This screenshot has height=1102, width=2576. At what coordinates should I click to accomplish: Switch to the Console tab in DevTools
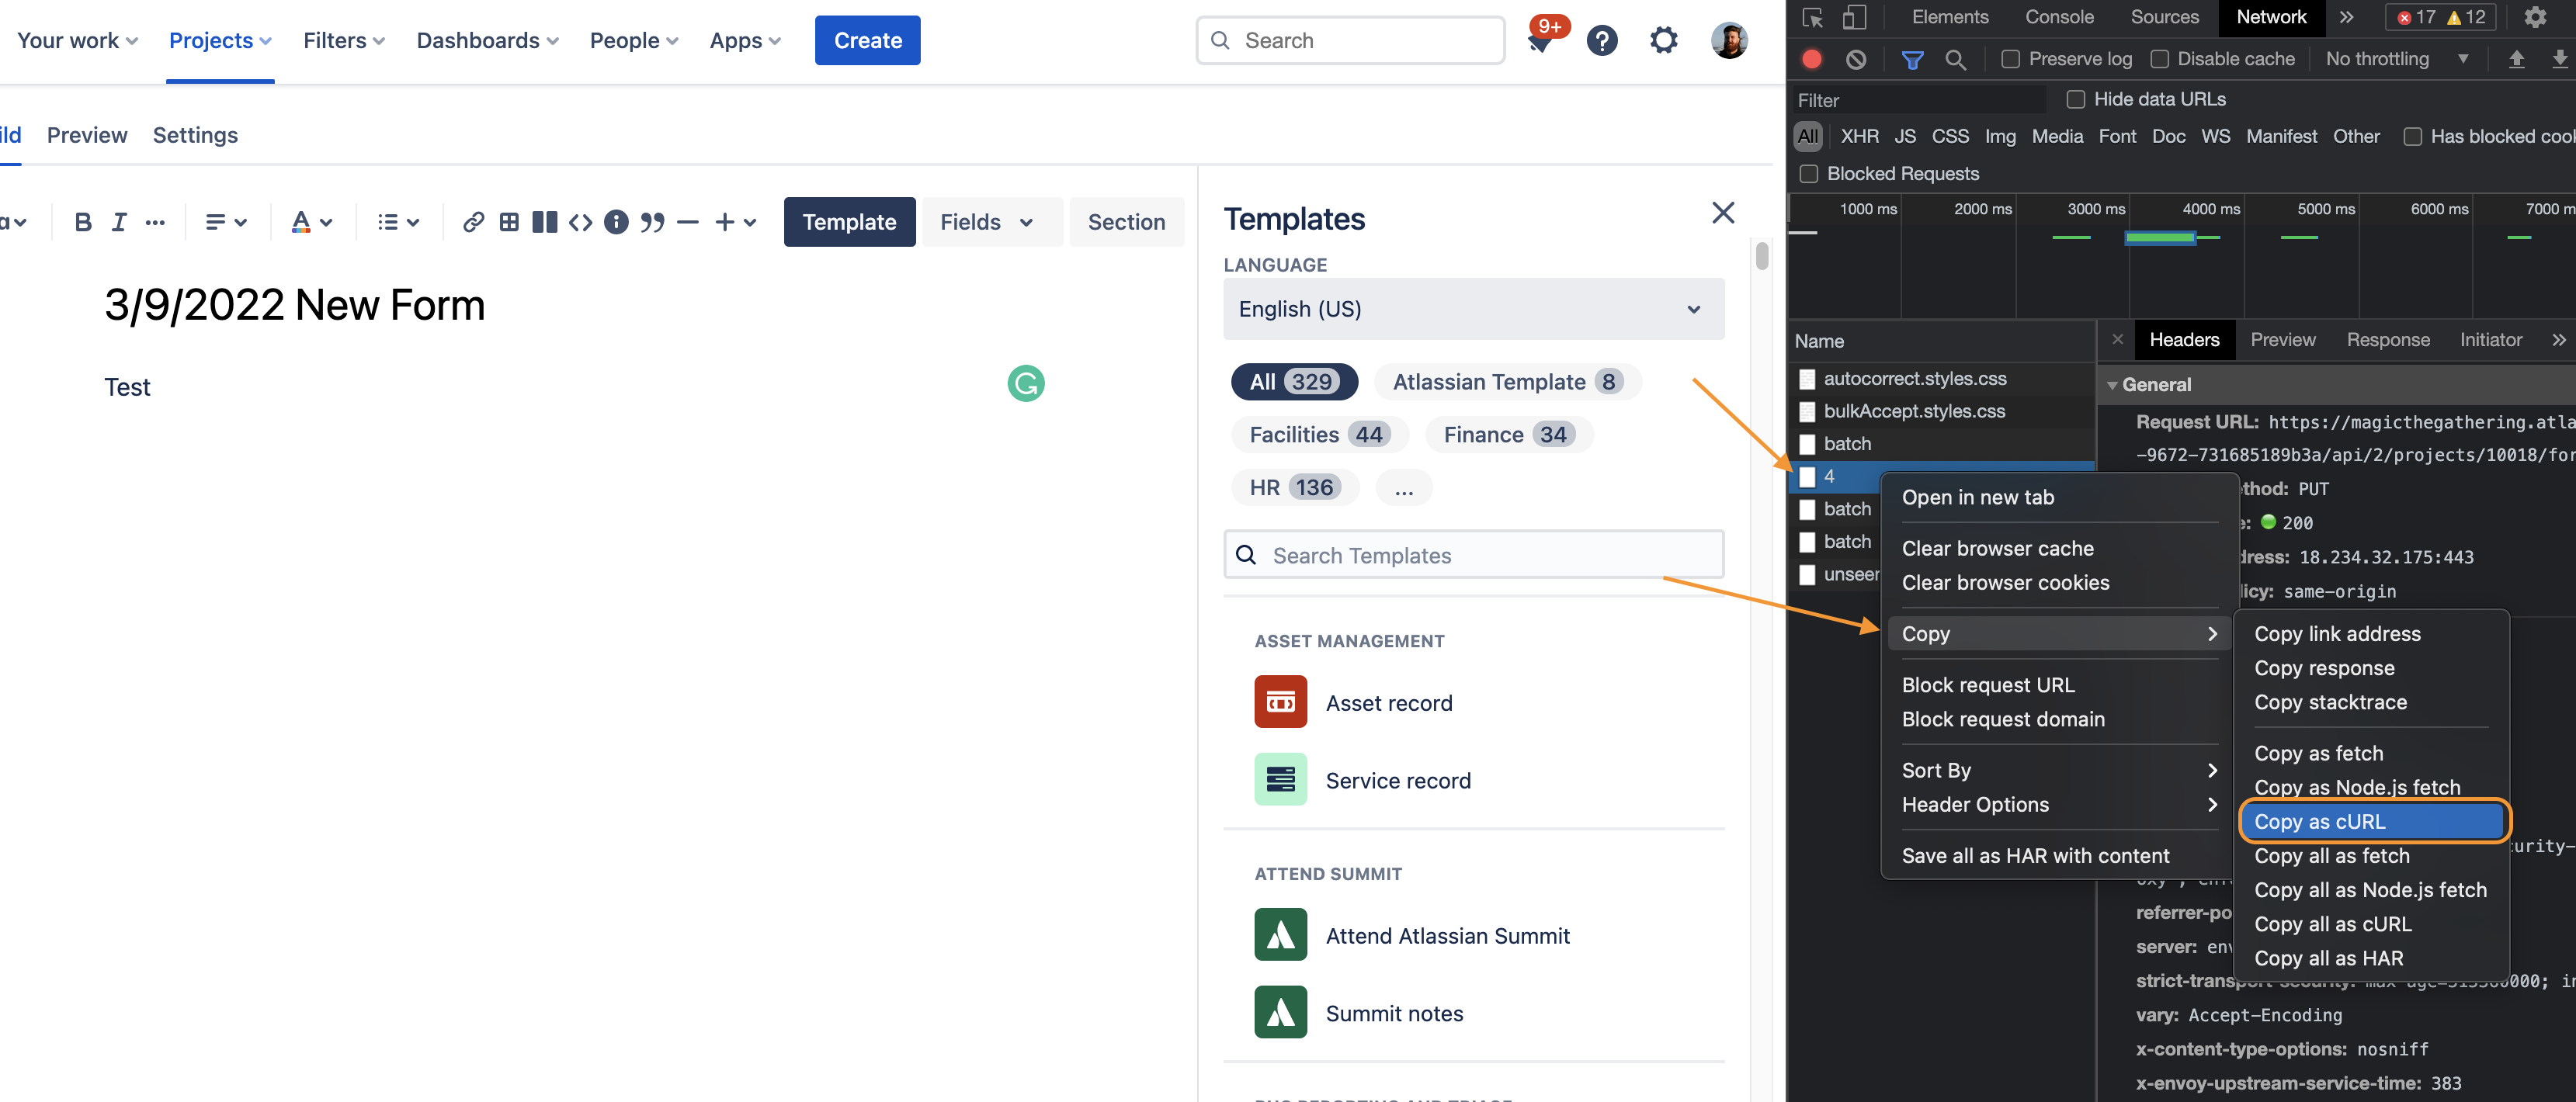2058,17
